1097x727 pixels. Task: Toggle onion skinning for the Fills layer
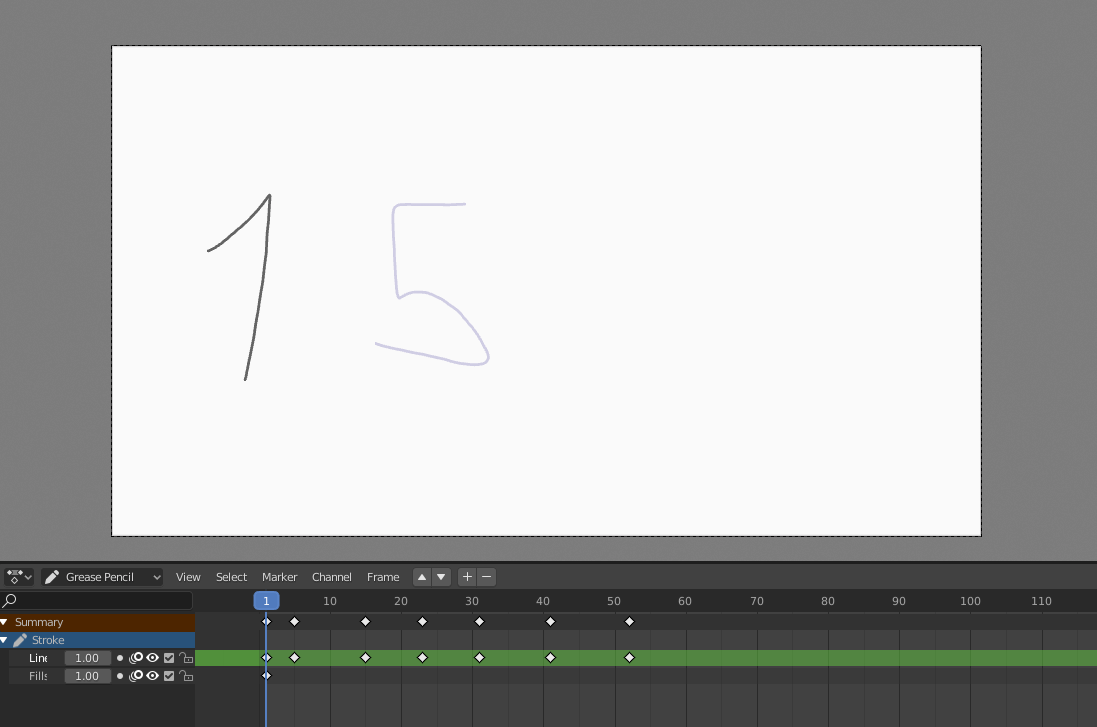(x=136, y=676)
